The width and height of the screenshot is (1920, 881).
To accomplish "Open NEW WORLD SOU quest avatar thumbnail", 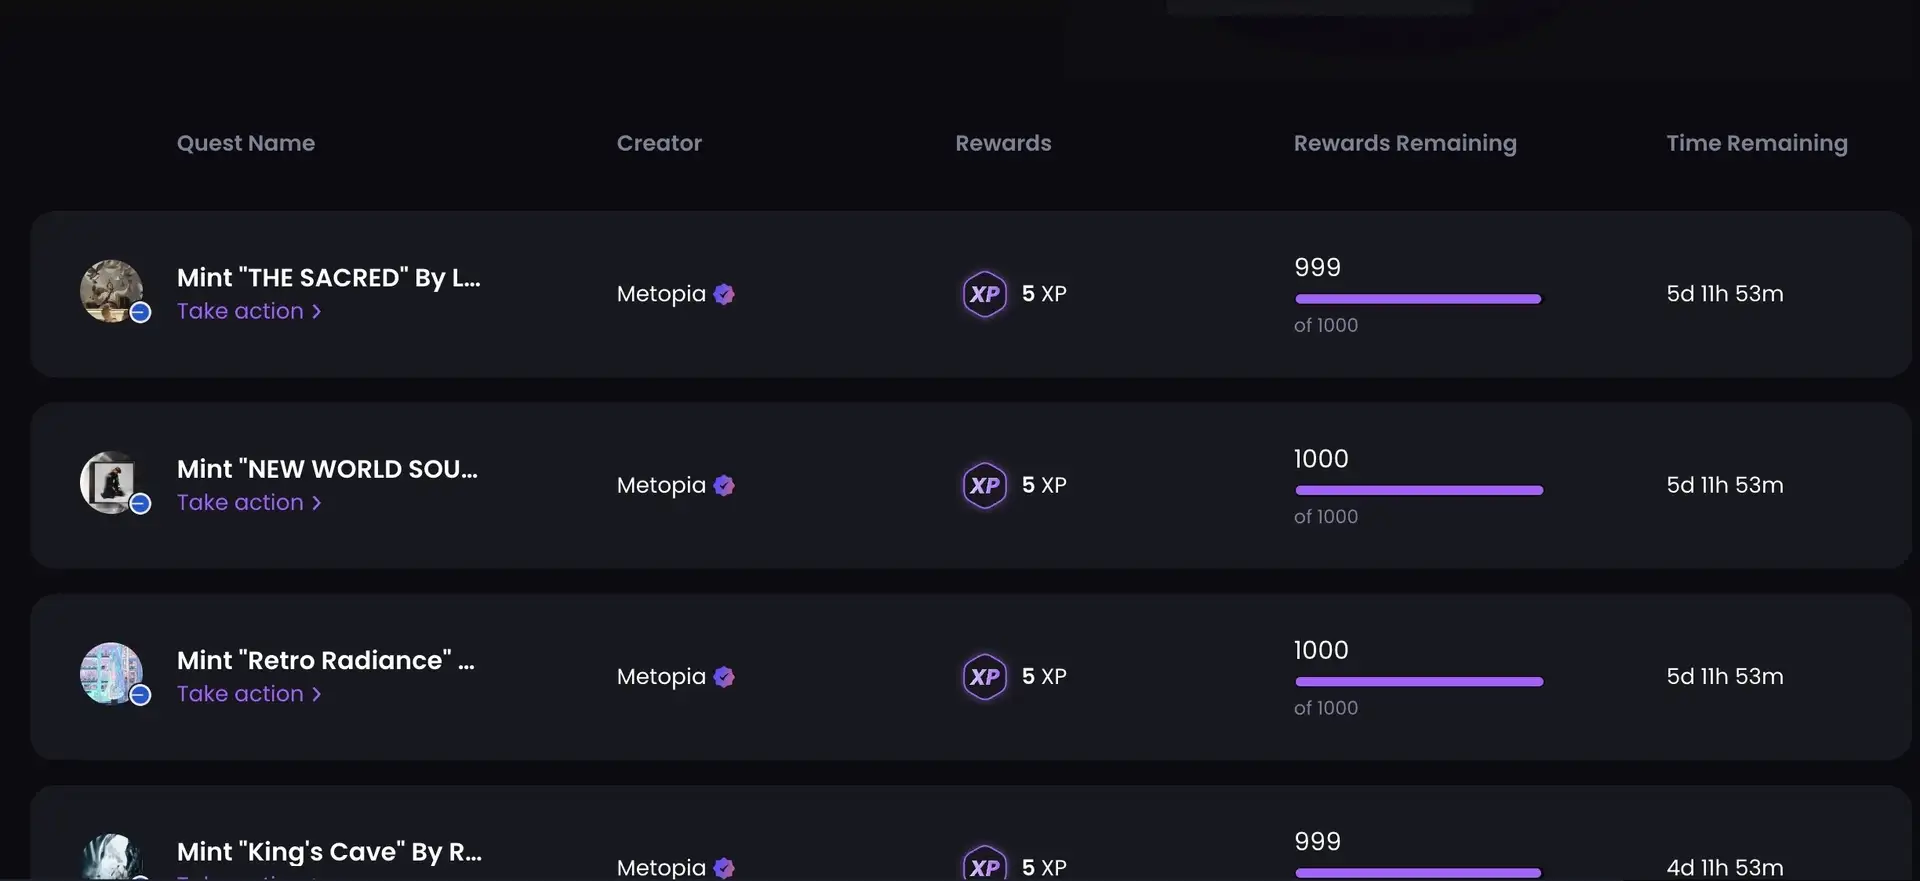I will tap(111, 482).
